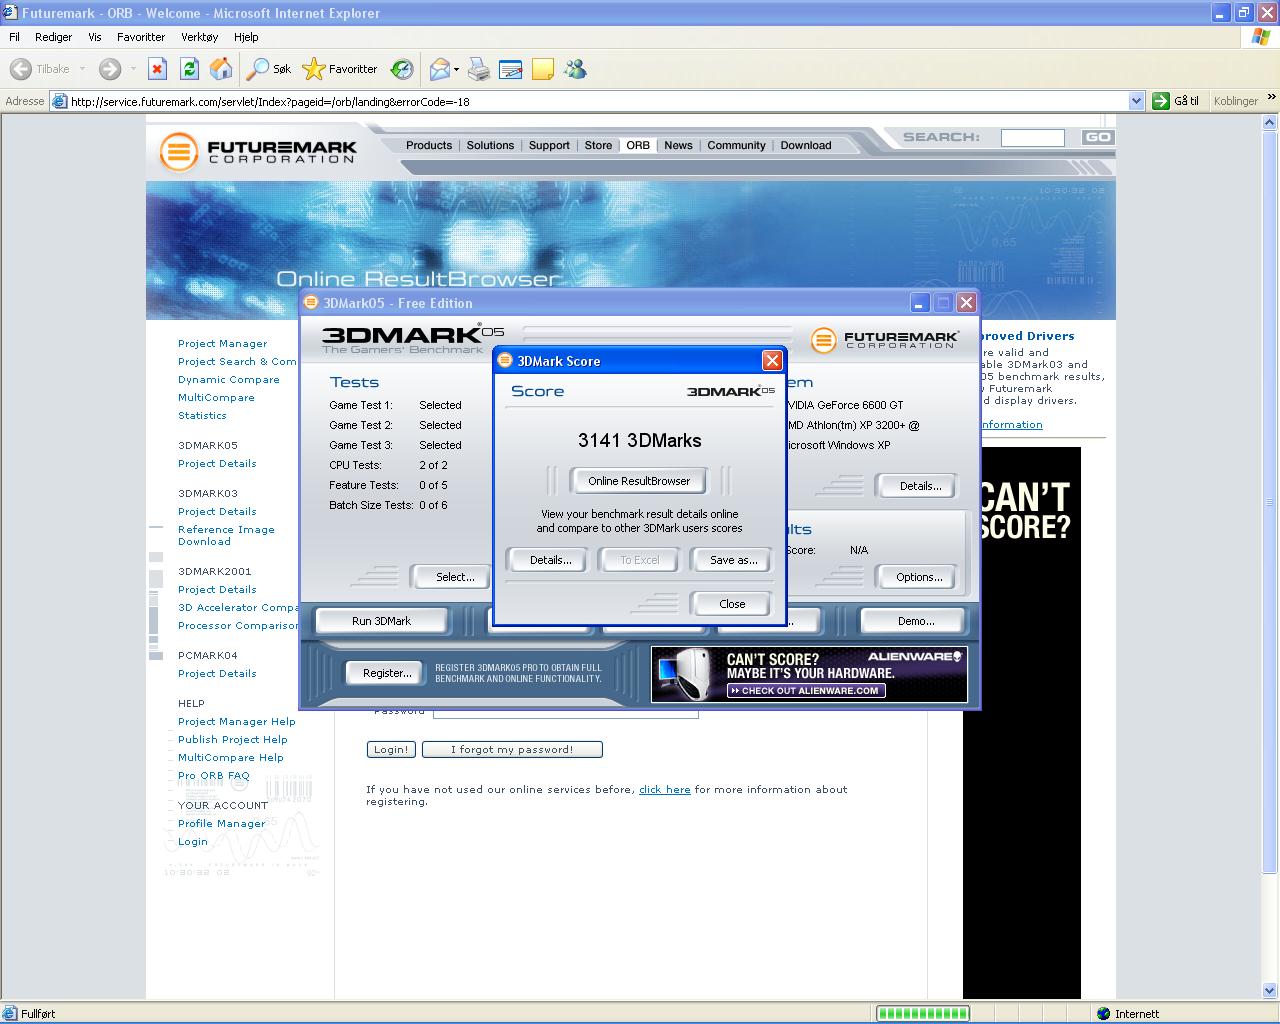Click the 'click here' registration link
This screenshot has height=1024, width=1280.
(665, 789)
